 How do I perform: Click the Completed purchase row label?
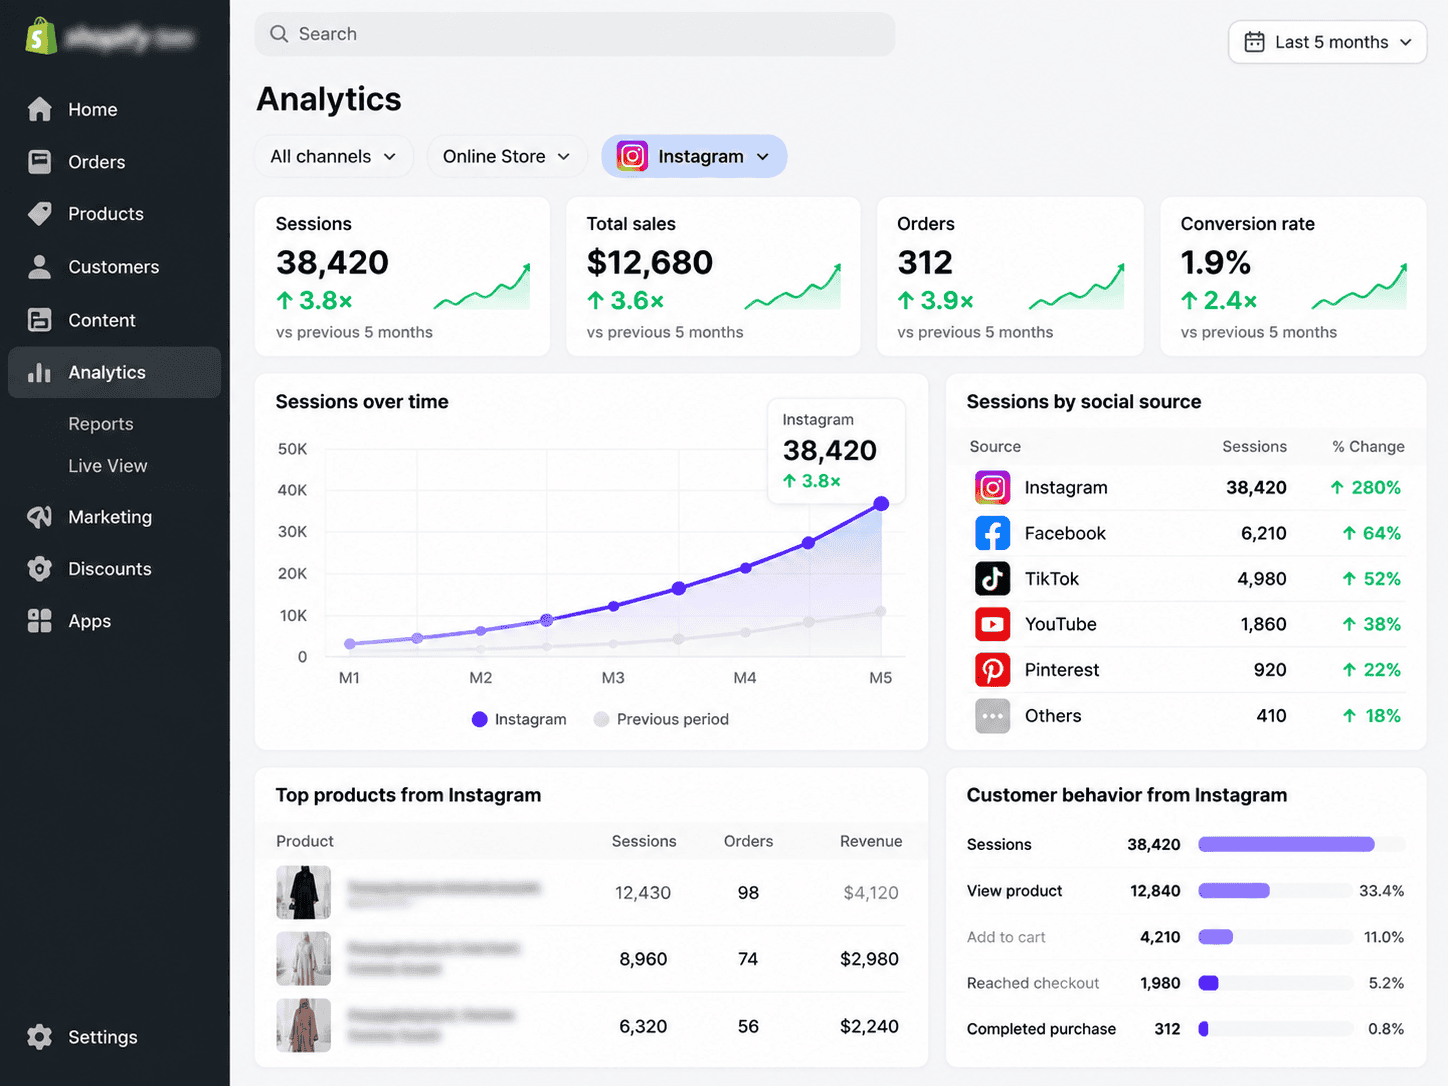[1041, 1029]
